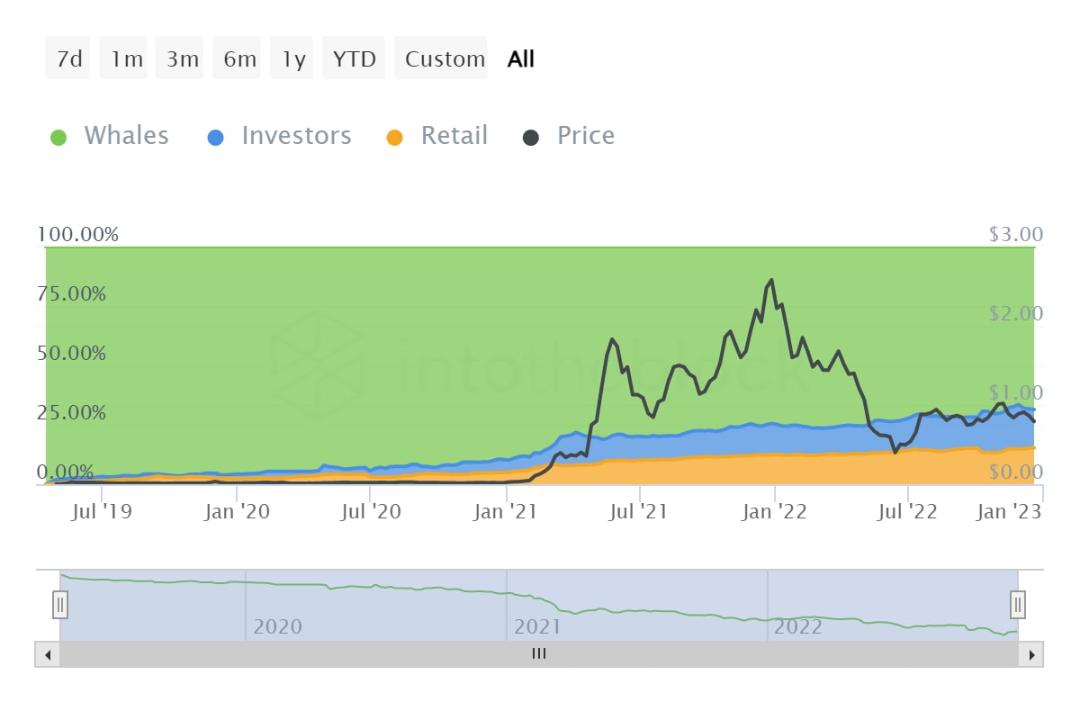The image size is (1080, 720).
Task: Grab the right navigator range handle
Action: (1018, 605)
